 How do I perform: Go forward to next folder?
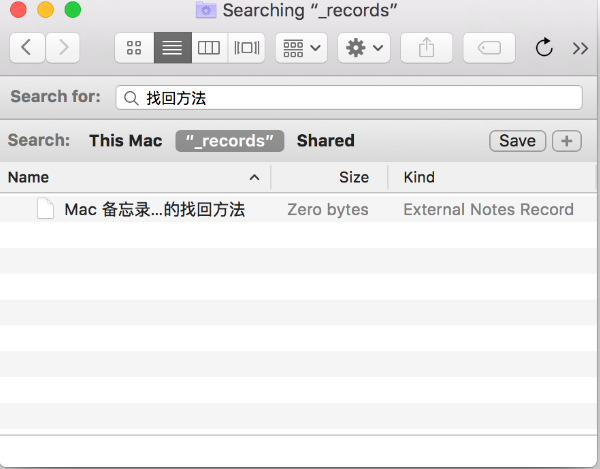[63, 47]
